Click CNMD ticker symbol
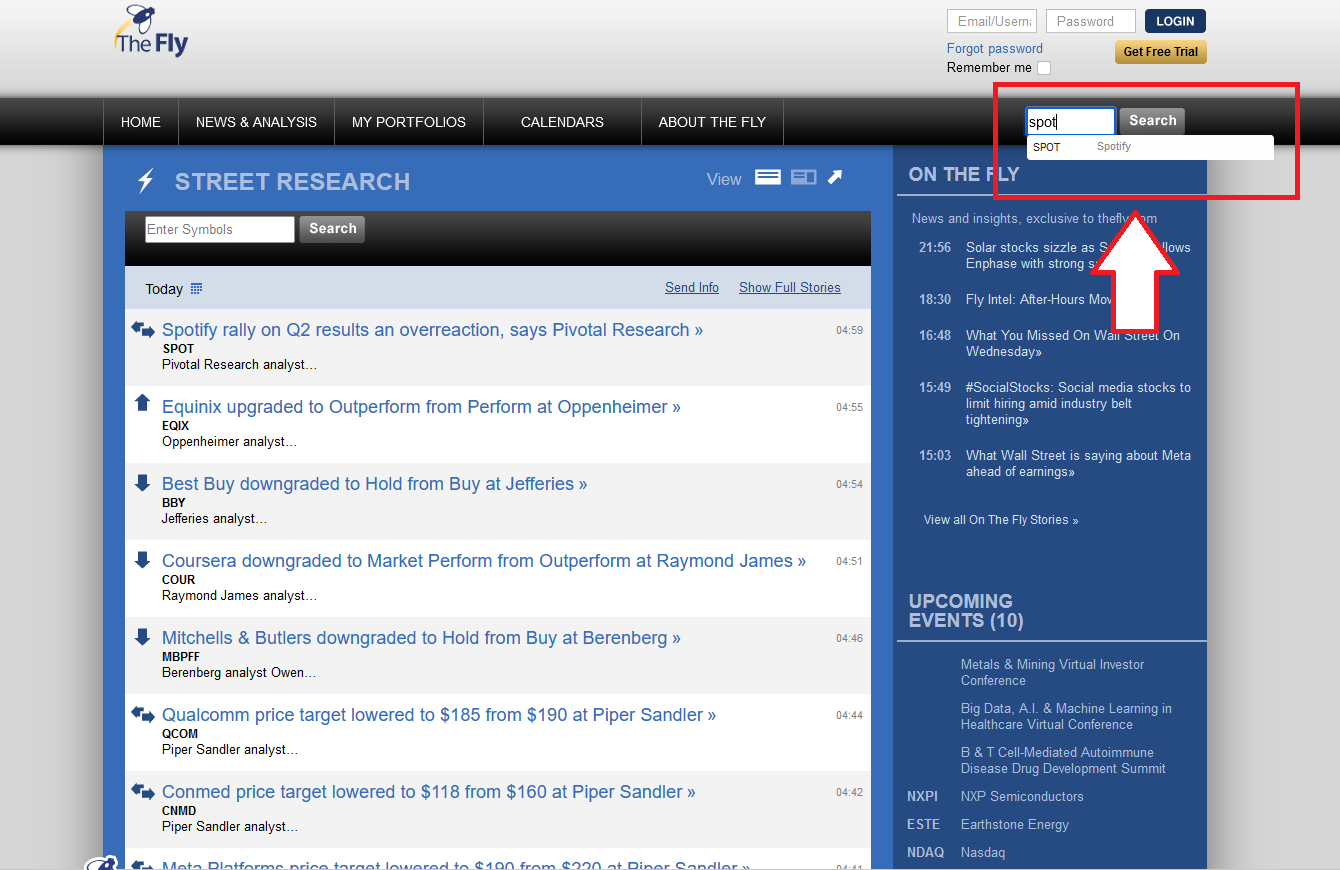The width and height of the screenshot is (1340, 870). point(179,811)
